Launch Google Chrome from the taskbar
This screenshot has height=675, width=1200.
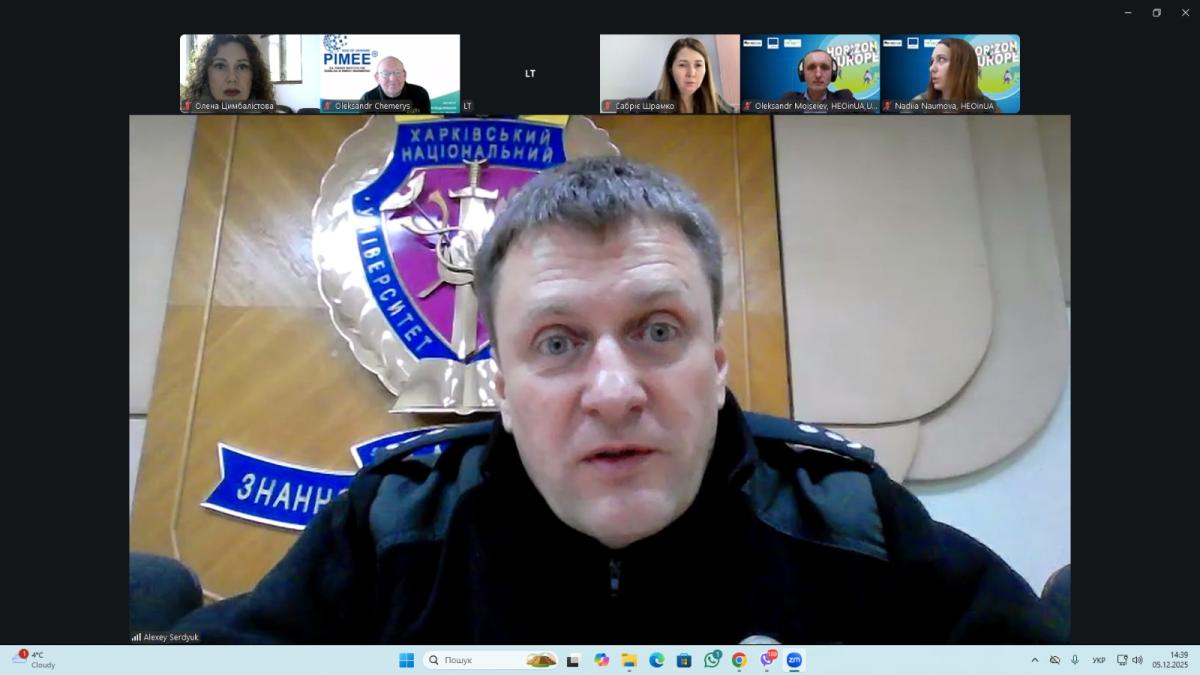coord(739,660)
